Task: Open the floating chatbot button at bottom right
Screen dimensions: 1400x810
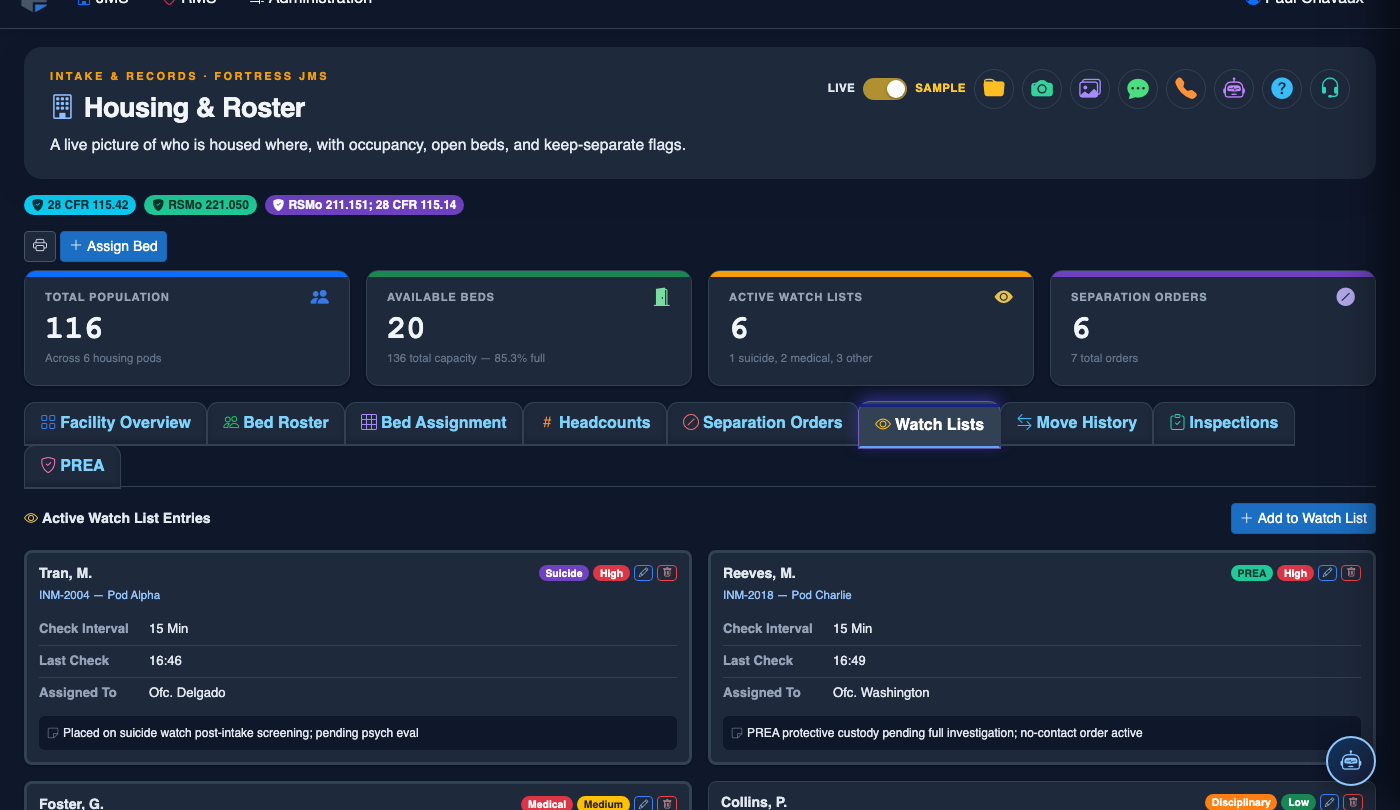Action: click(1351, 761)
